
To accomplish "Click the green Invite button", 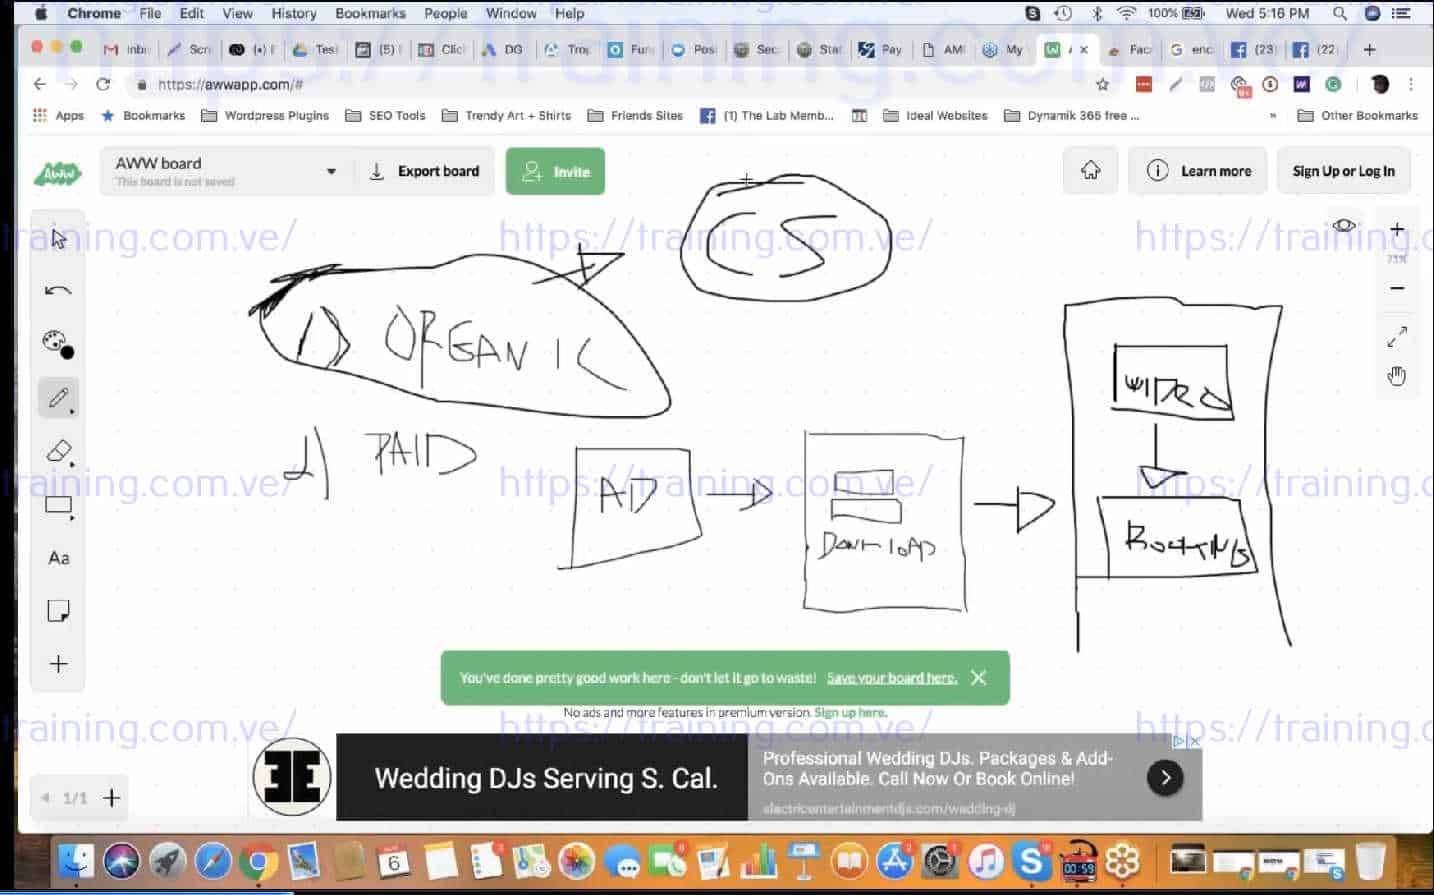I will coord(555,170).
